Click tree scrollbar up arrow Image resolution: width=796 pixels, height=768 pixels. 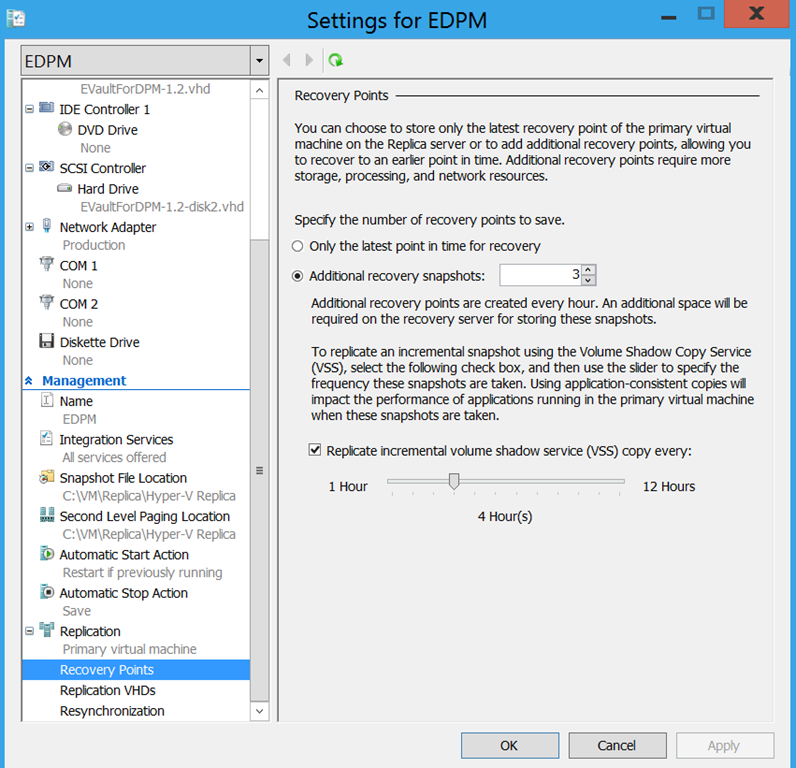tap(259, 90)
